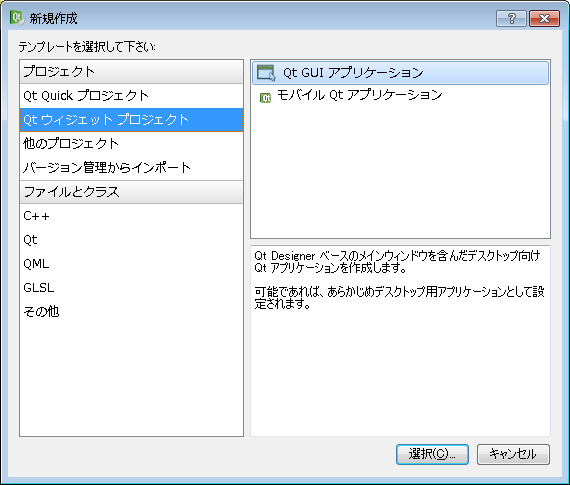This screenshot has height=485, width=570.
Task: Select Qt Quick プロジェクト category
Action: (131, 96)
